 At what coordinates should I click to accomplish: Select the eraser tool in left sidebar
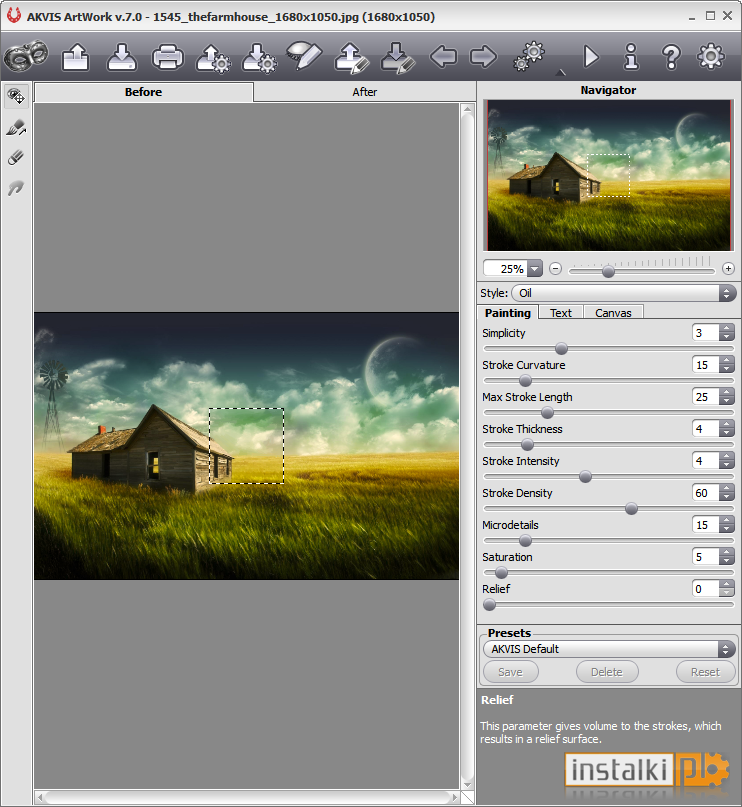click(16, 157)
